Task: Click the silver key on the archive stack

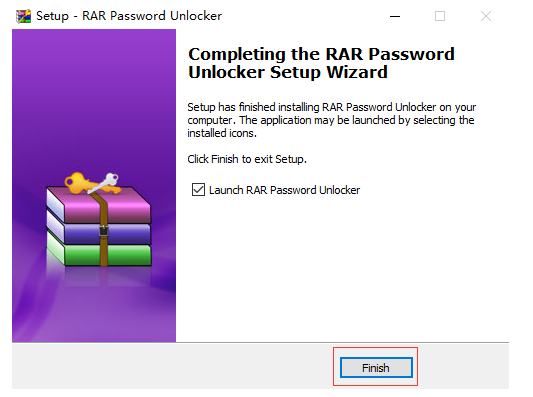Action: click(105, 182)
